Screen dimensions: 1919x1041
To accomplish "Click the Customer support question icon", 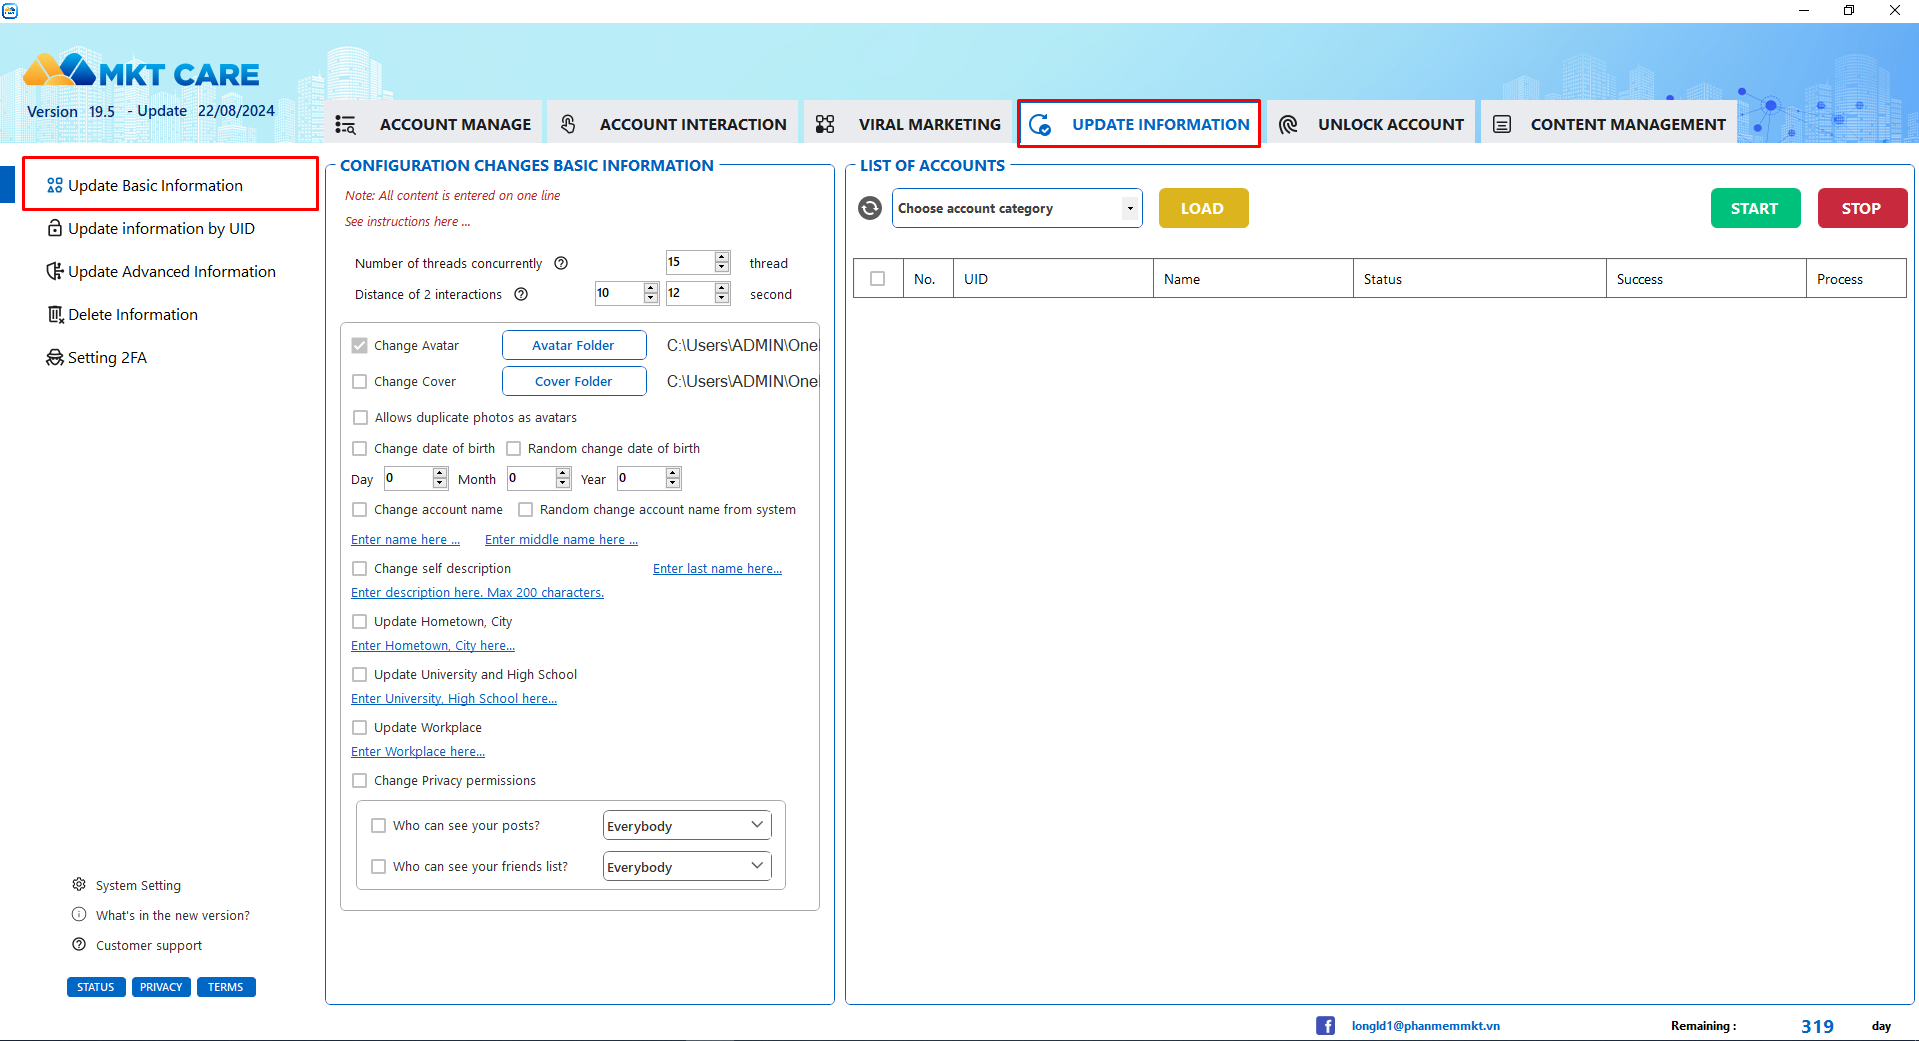I will point(79,944).
